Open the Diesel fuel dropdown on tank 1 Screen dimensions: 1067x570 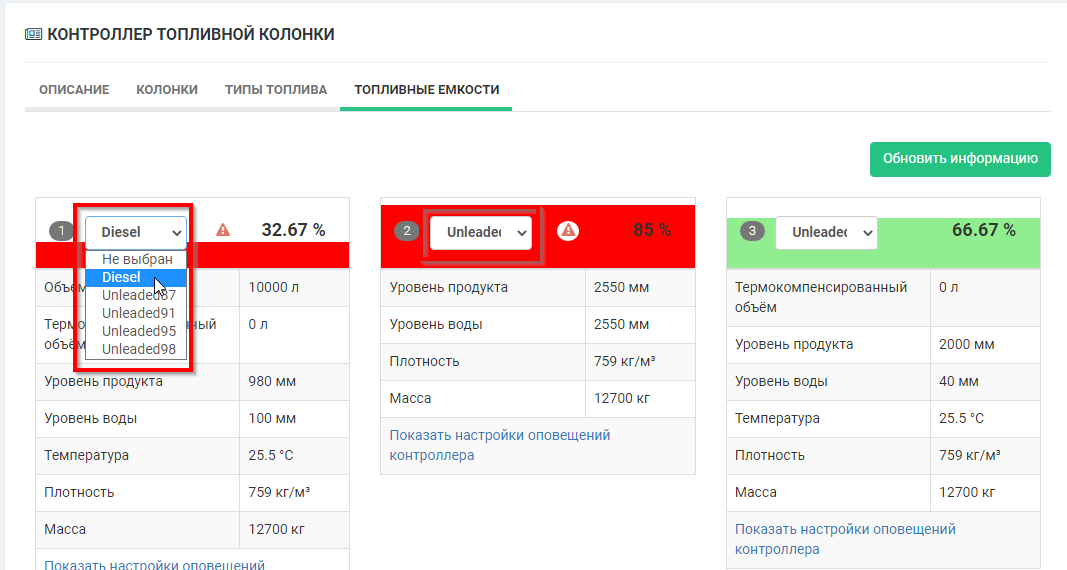coord(136,232)
